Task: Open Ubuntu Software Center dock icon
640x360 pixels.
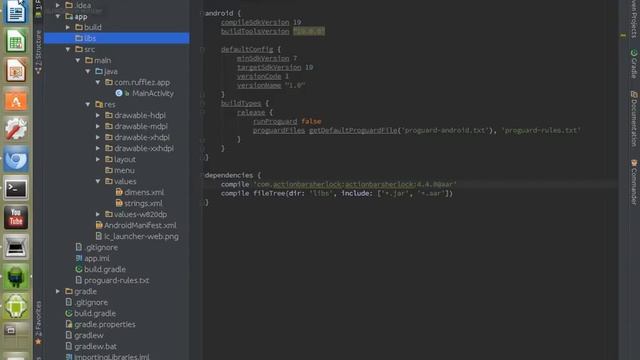Action: pyautogui.click(x=16, y=100)
